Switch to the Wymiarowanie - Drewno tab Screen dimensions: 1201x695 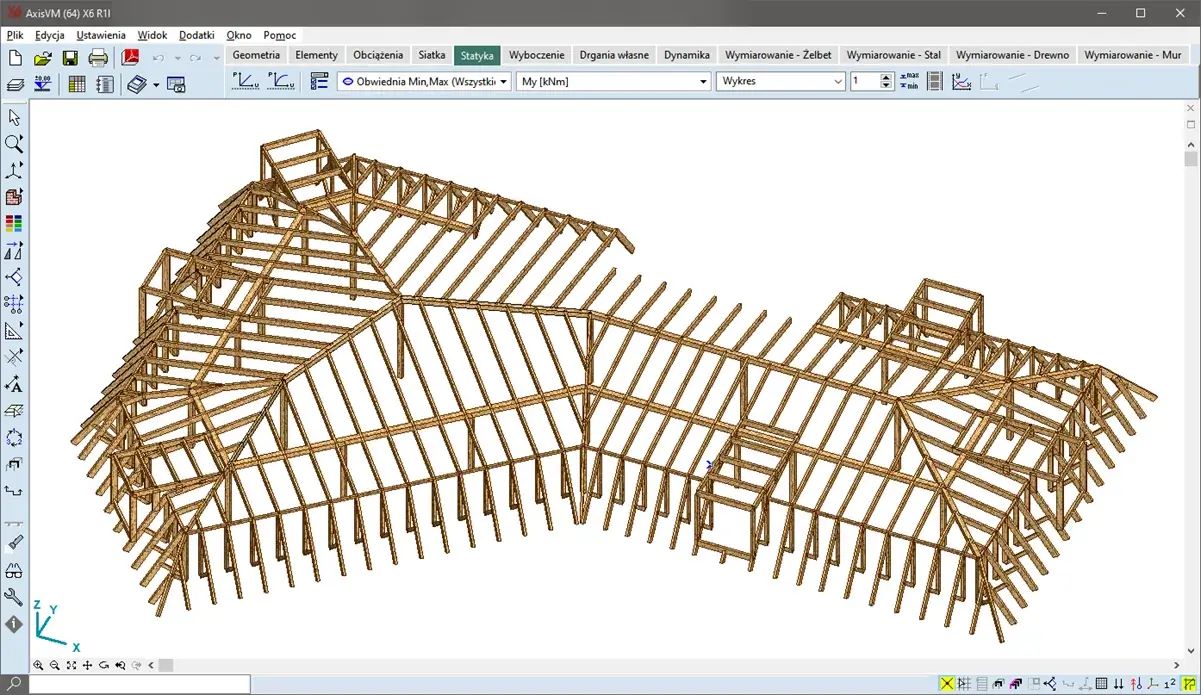[1012, 55]
